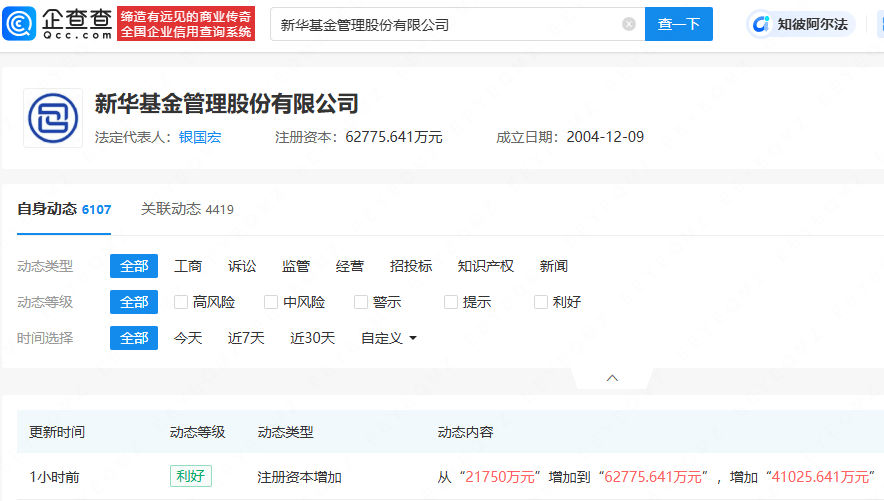The image size is (884, 501).
Task: Filter by 近7天 time range
Action: pos(246,338)
